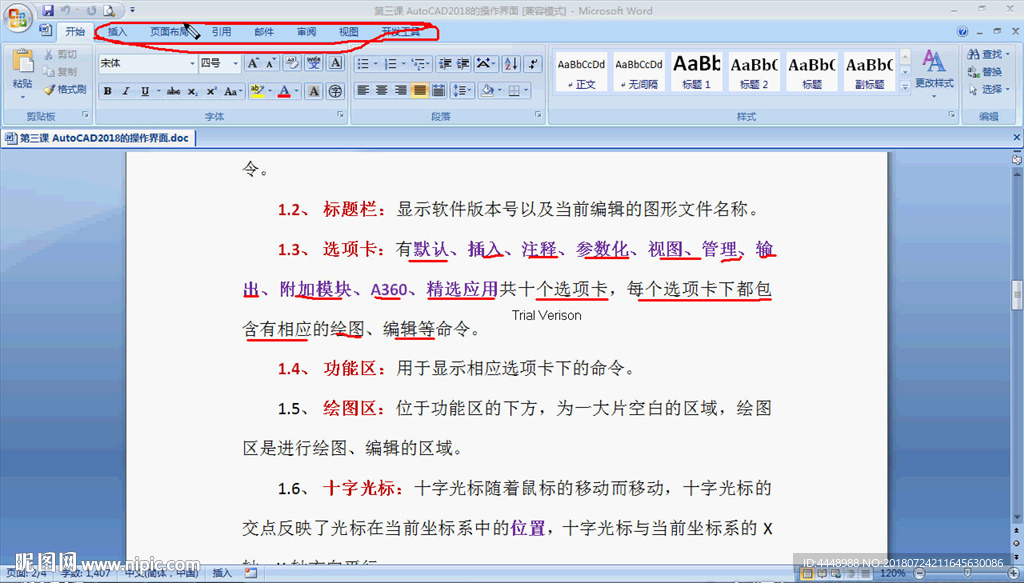Image resolution: width=1024 pixels, height=583 pixels.
Task: Toggle the bulleted list
Action: click(x=363, y=63)
